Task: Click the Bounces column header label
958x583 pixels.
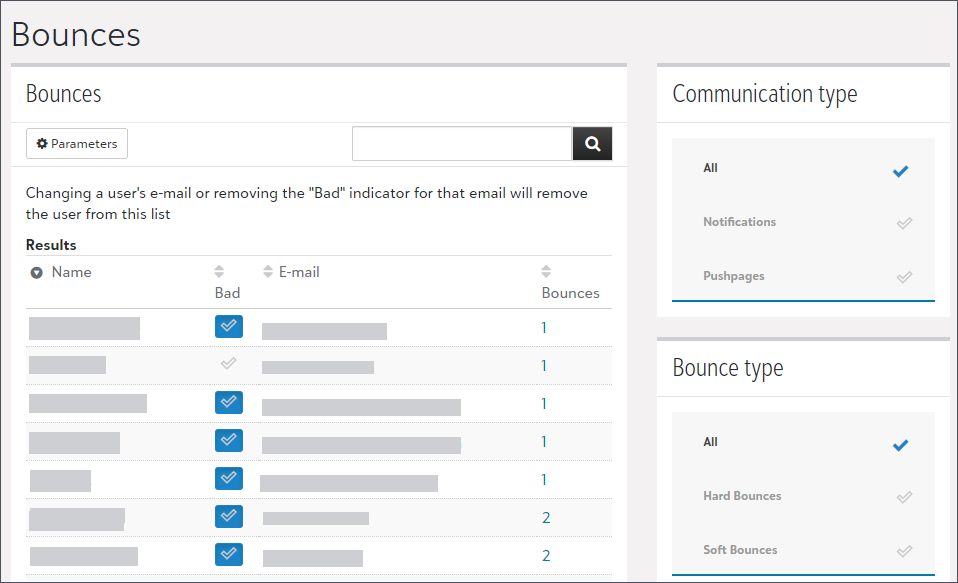Action: coord(571,293)
